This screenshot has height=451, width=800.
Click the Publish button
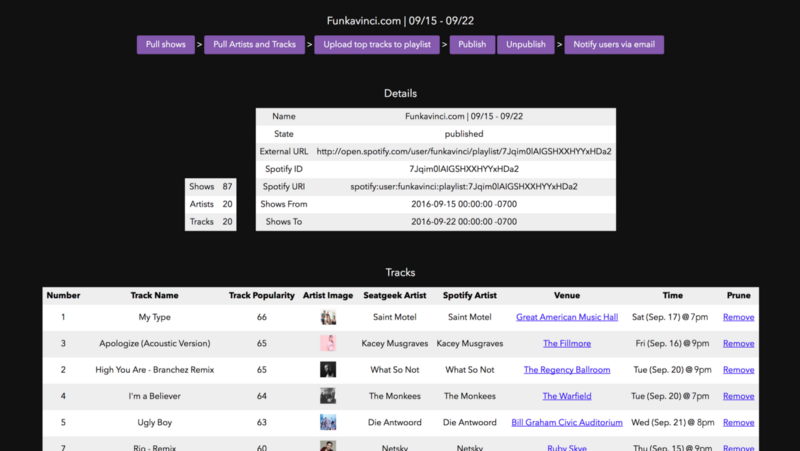(472, 44)
